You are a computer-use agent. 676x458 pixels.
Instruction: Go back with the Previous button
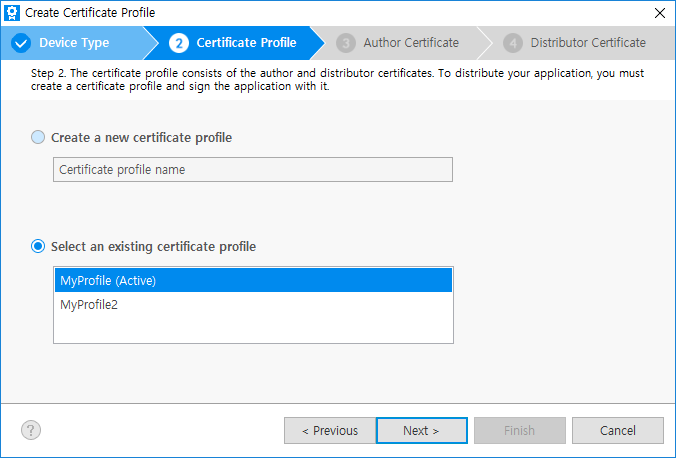tap(329, 431)
